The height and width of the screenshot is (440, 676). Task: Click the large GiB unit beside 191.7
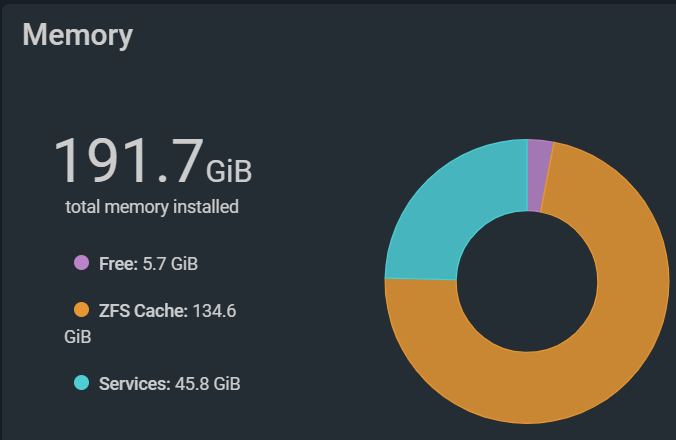229,172
